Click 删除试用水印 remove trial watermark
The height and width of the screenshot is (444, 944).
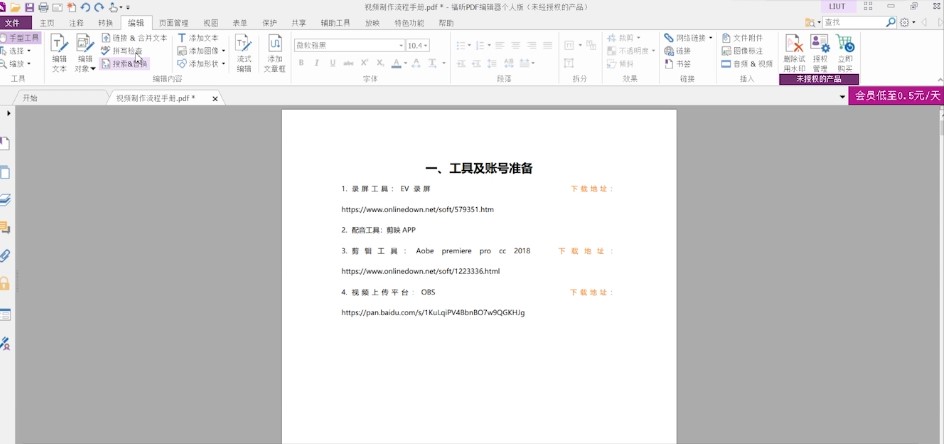(x=794, y=53)
